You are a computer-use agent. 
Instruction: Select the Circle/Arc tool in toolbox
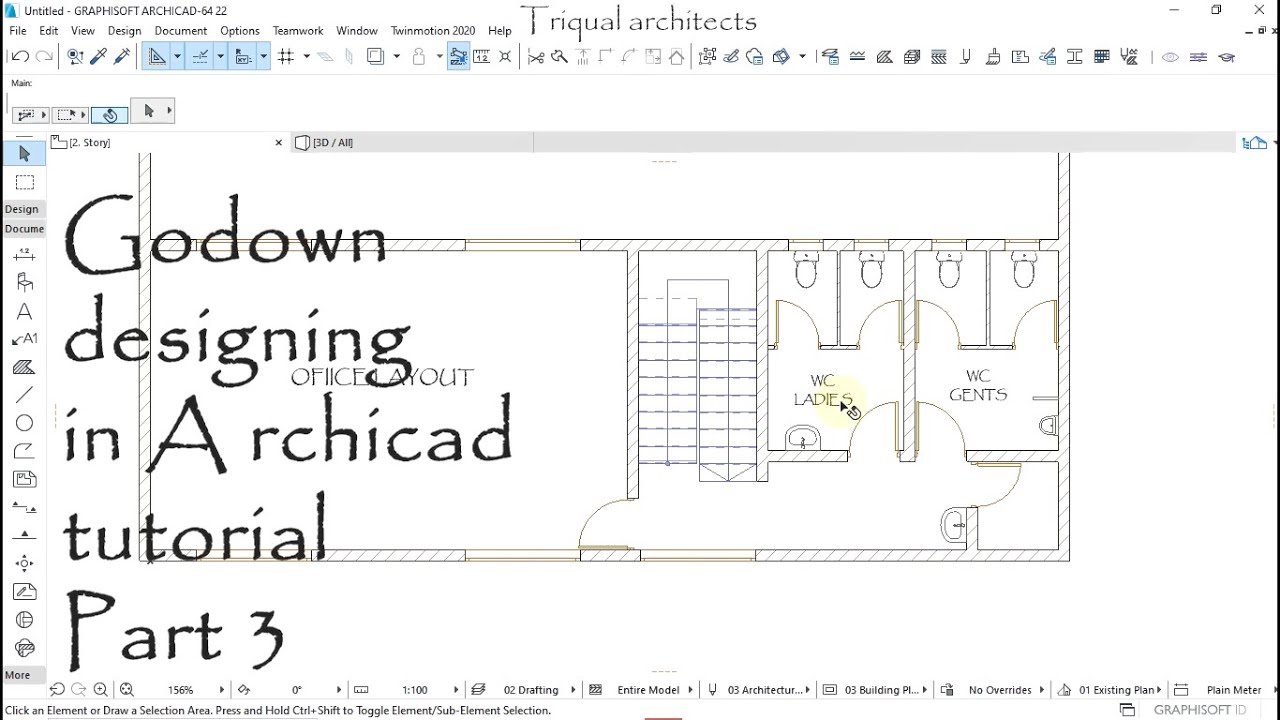coord(25,423)
